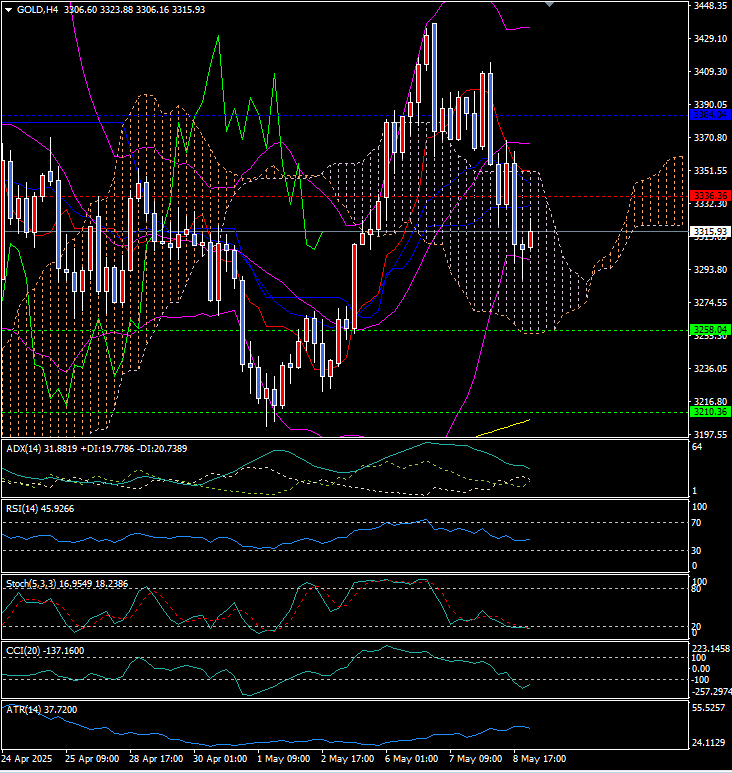This screenshot has width=732, height=773.
Task: Click the 3236.05 price scale value
Action: (x=710, y=369)
